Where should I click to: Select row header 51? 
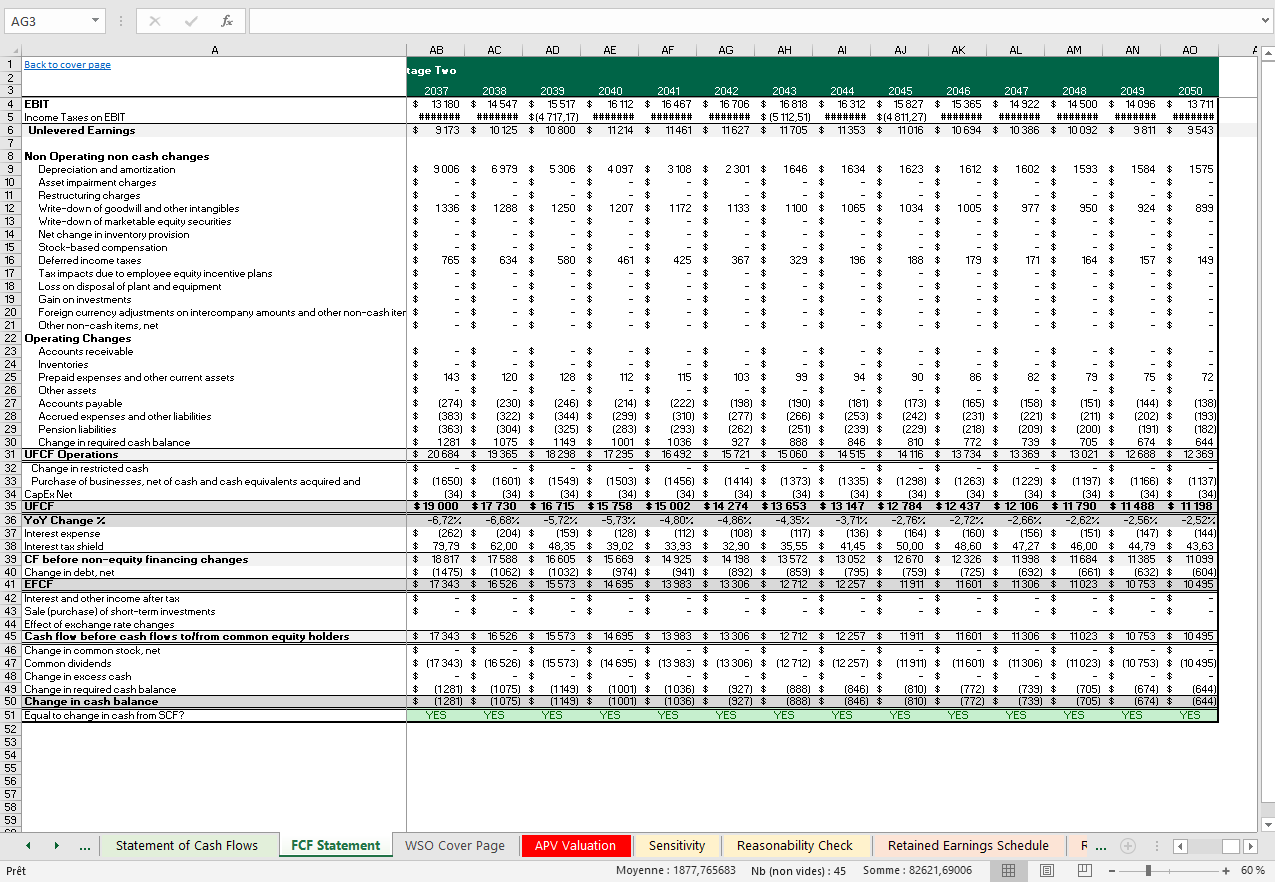point(11,715)
